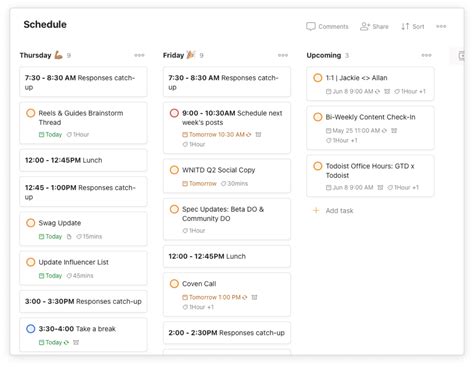The image size is (474, 367).
Task: Share the Schedule project
Action: click(374, 26)
